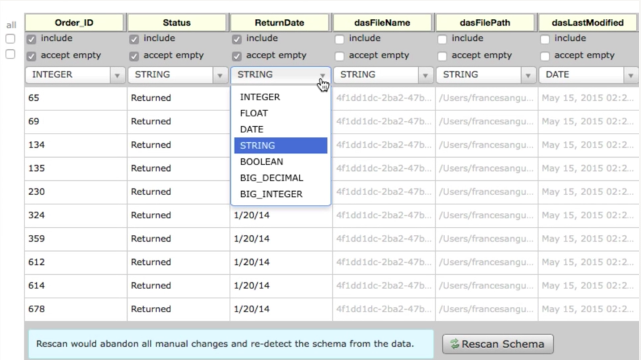The image size is (641, 360).
Task: Choose BOOLEAN from the type list
Action: pyautogui.click(x=280, y=161)
